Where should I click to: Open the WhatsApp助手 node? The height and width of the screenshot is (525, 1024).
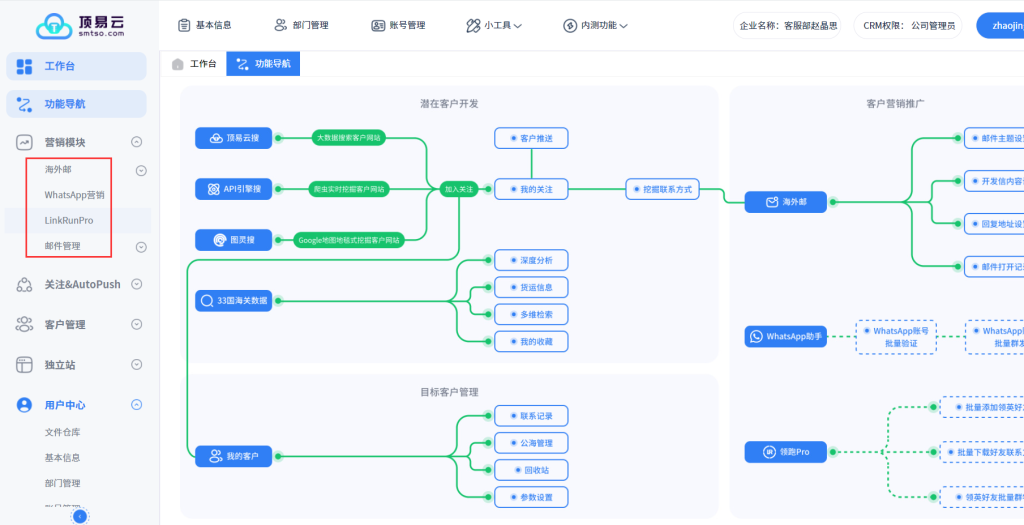[785, 337]
